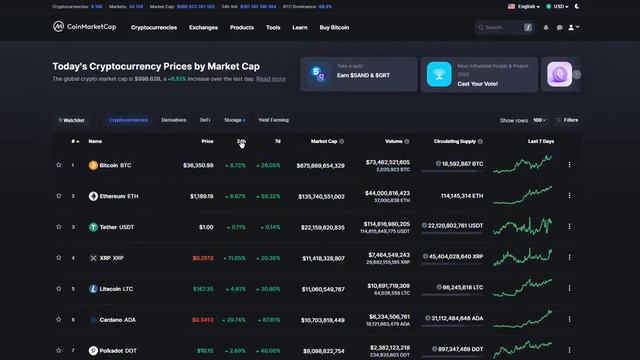Open the Tools nav menu
640x360 pixels.
(273, 27)
